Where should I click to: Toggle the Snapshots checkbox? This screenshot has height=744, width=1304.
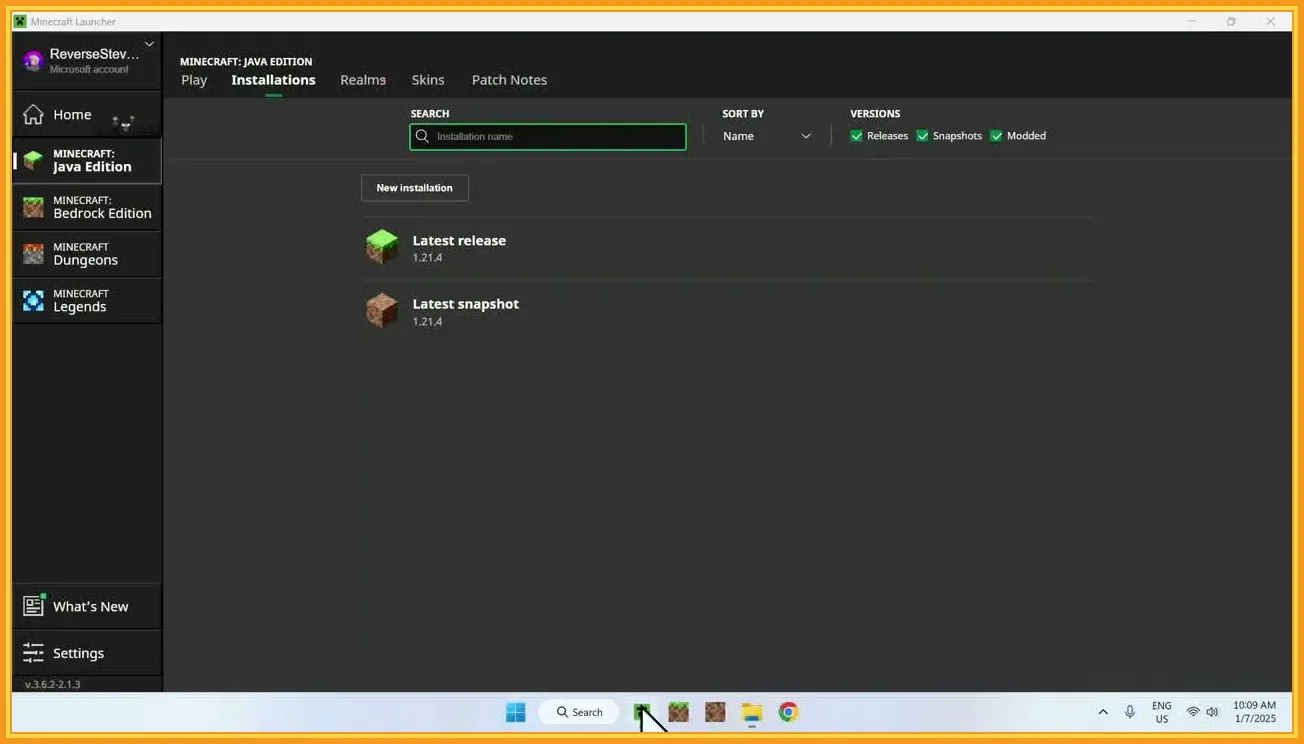(x=922, y=136)
